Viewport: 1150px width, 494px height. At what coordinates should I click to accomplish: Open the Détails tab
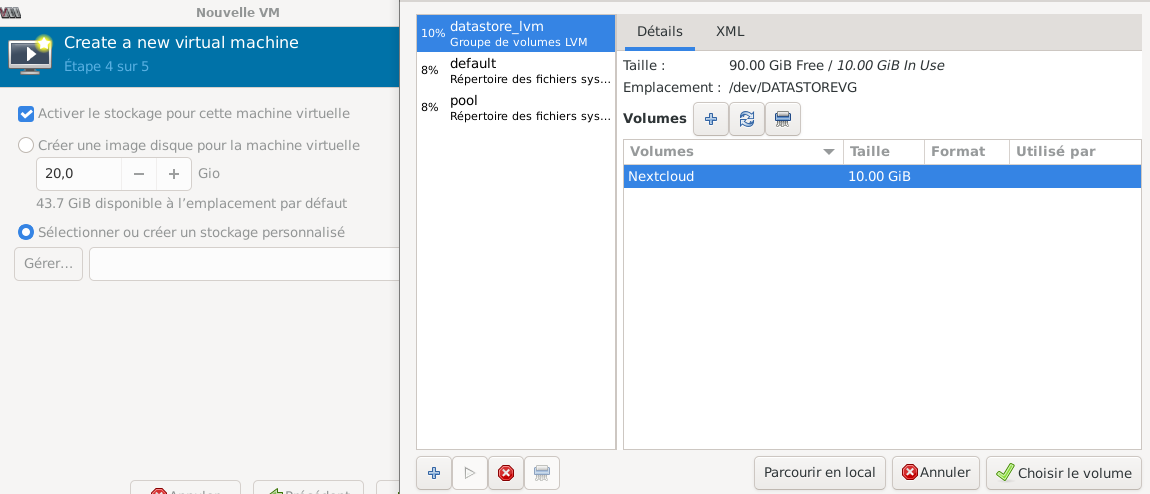coord(660,32)
